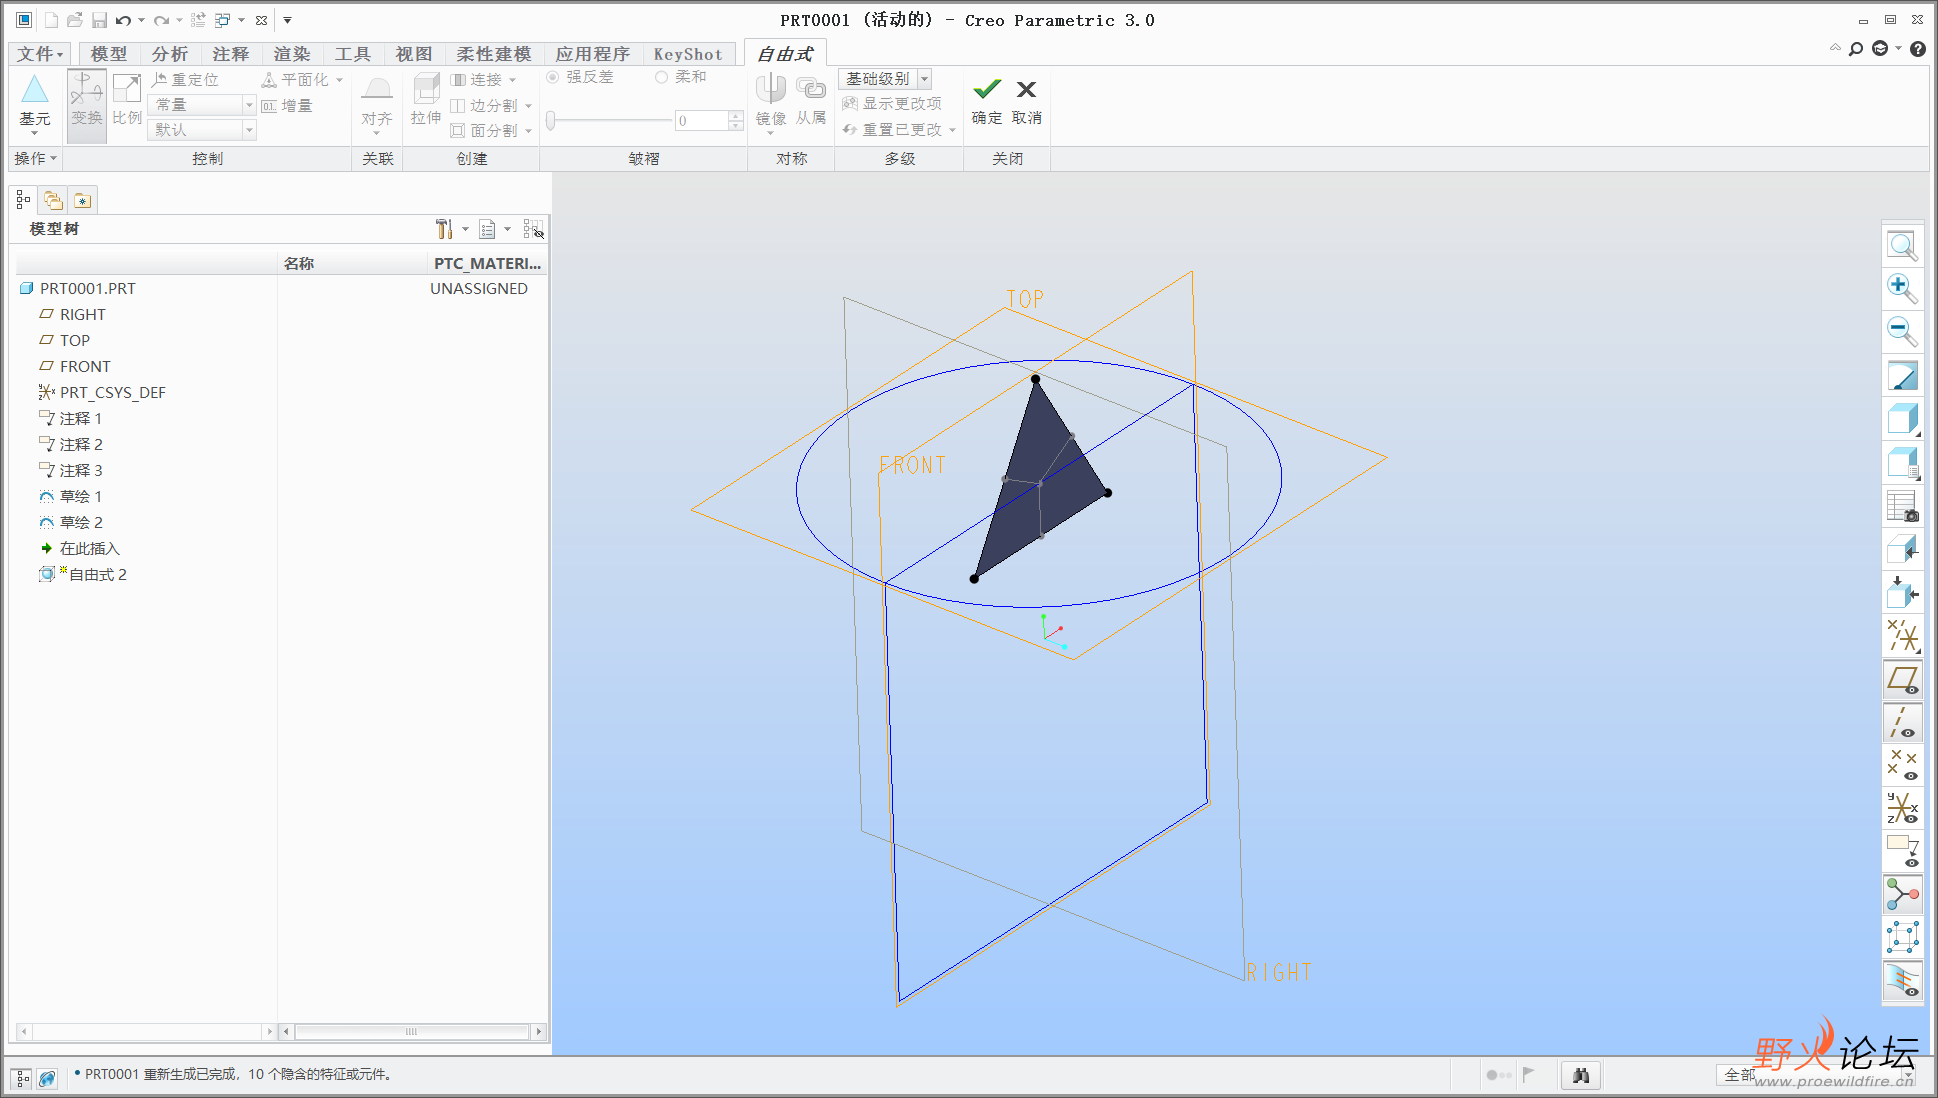Image resolution: width=1938 pixels, height=1098 pixels.
Task: Click the 取消 cancel button
Action: click(x=1027, y=101)
